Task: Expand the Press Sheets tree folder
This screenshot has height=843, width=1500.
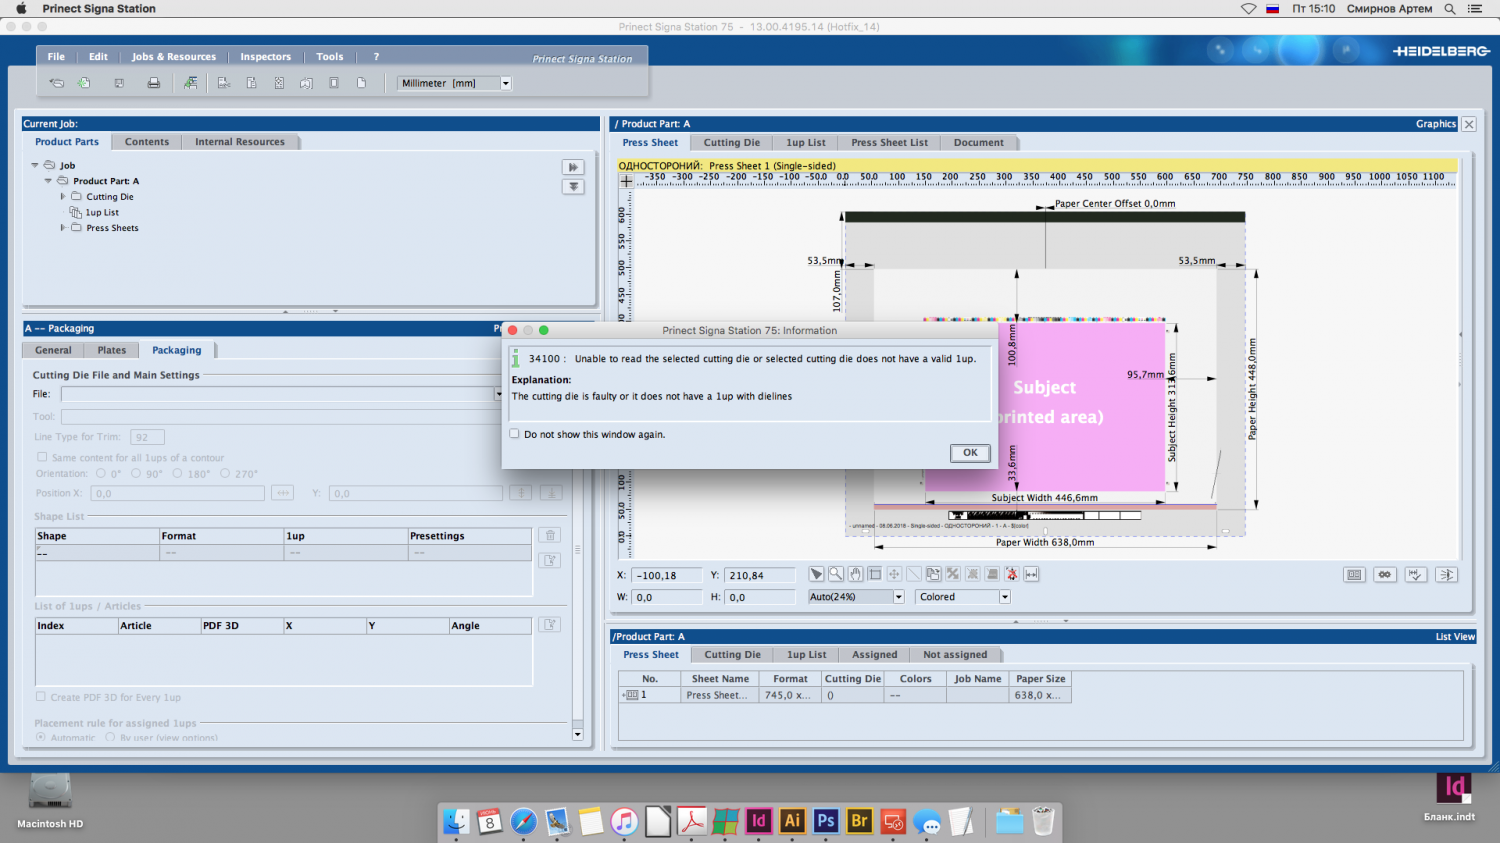Action: tap(62, 228)
